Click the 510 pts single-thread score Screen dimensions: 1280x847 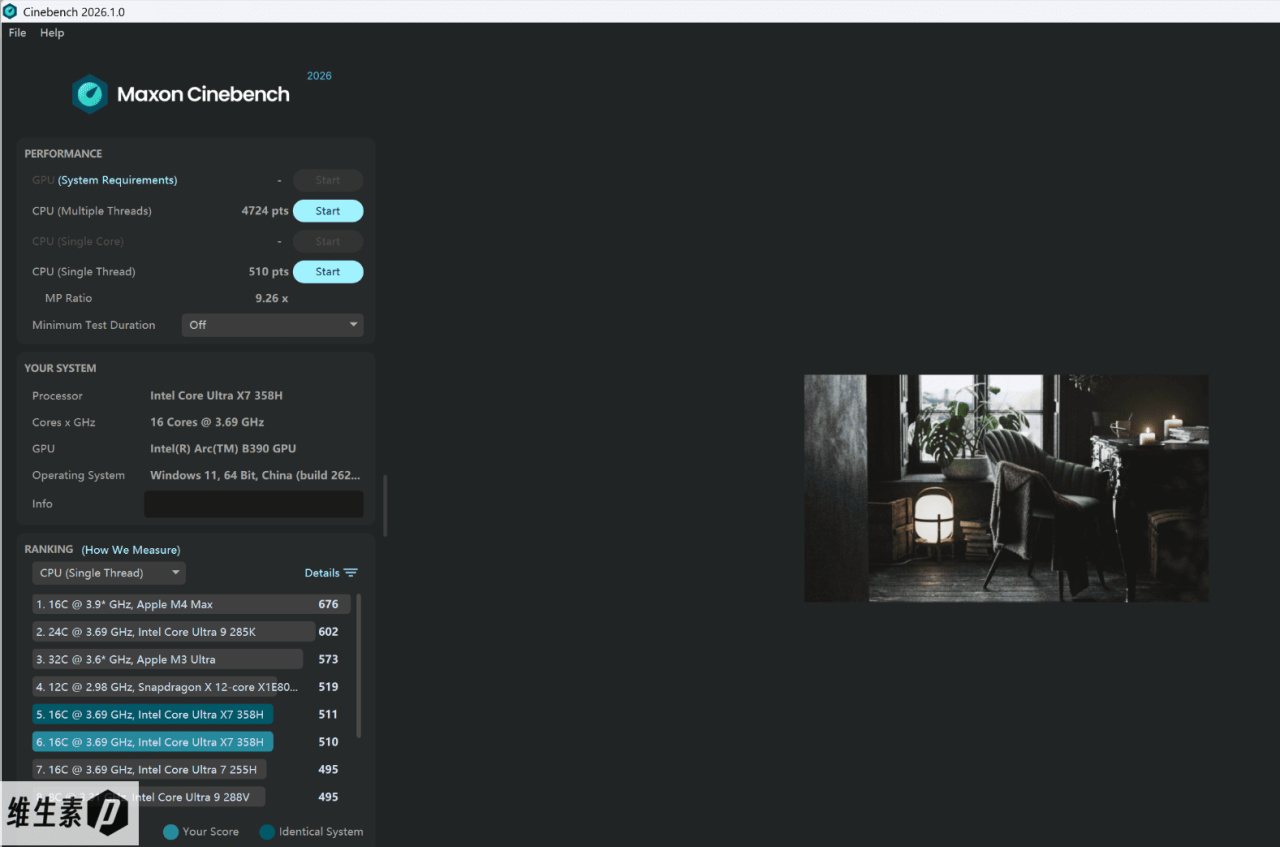[269, 272]
